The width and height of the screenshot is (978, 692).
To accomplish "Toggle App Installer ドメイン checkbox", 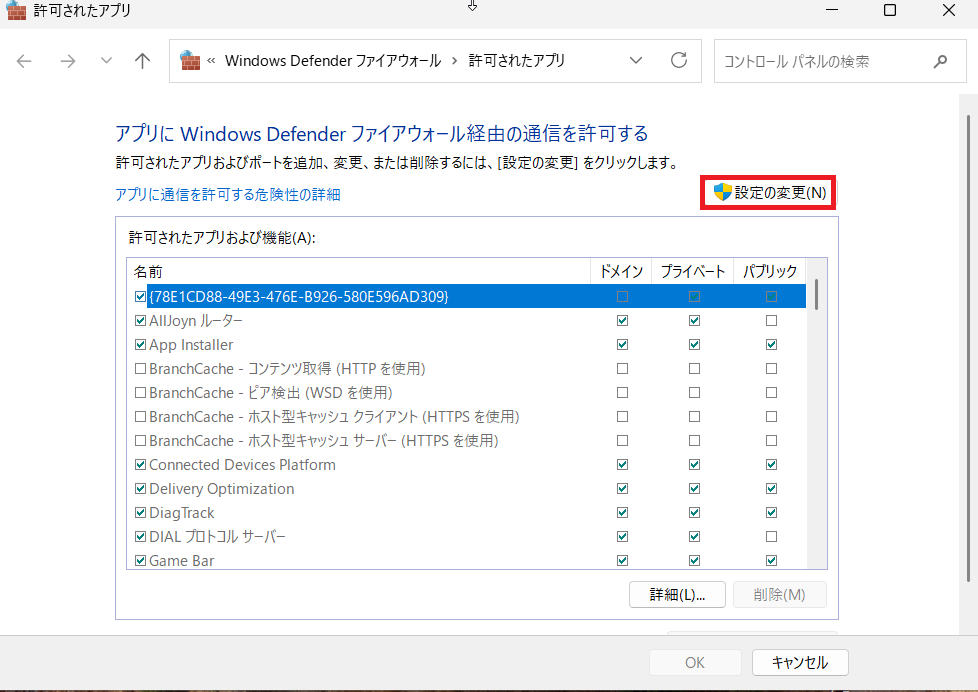I will (x=622, y=344).
